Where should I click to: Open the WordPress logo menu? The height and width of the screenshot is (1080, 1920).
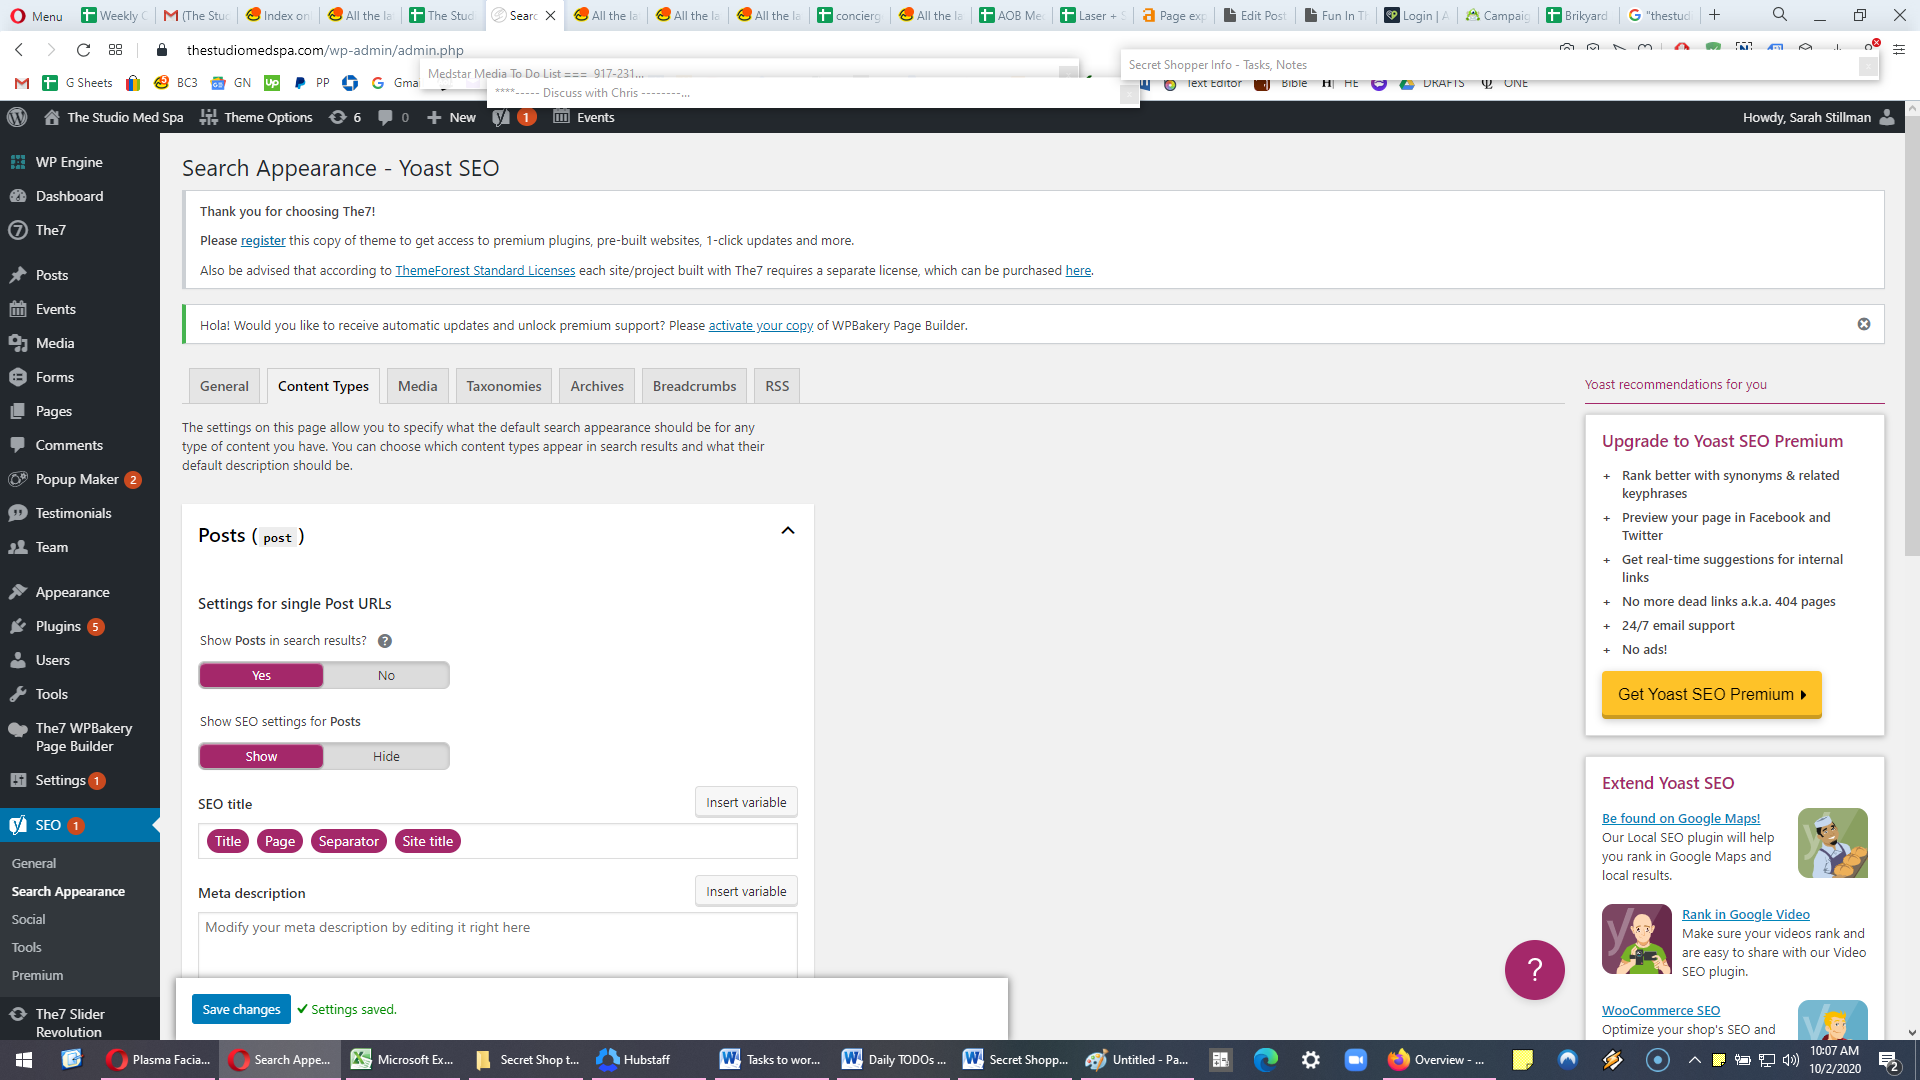coord(17,117)
